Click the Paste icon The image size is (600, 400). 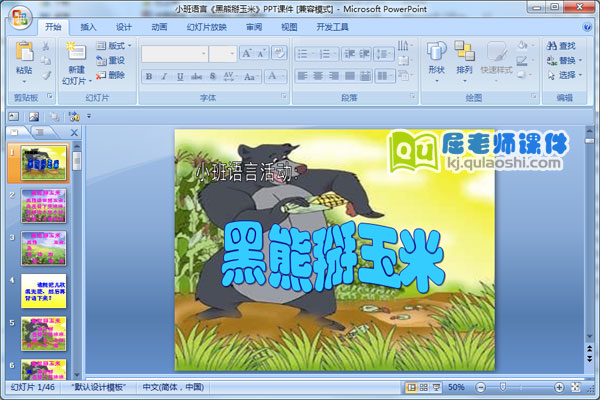coord(24,51)
